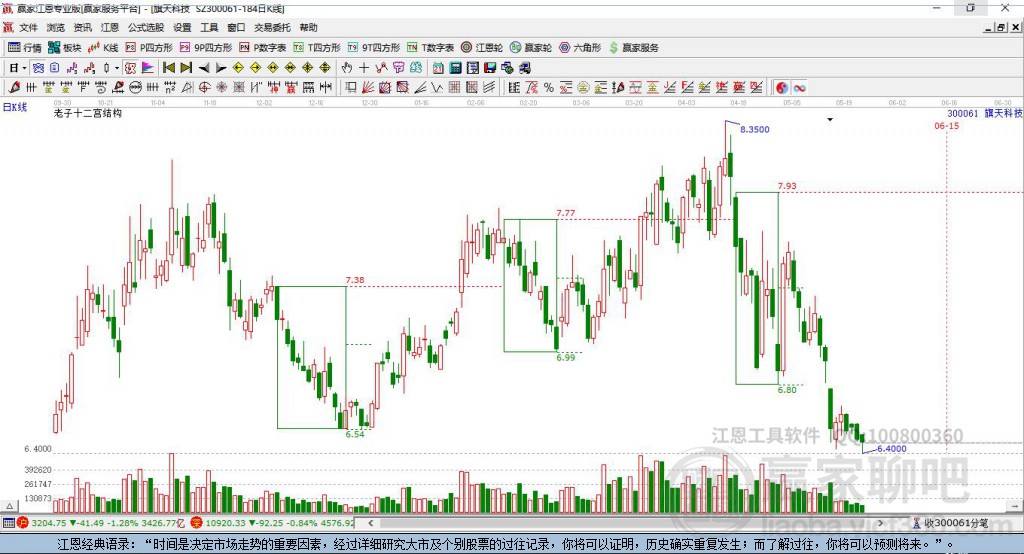
Task: Click the 7.38 resistance label
Action: pos(355,280)
